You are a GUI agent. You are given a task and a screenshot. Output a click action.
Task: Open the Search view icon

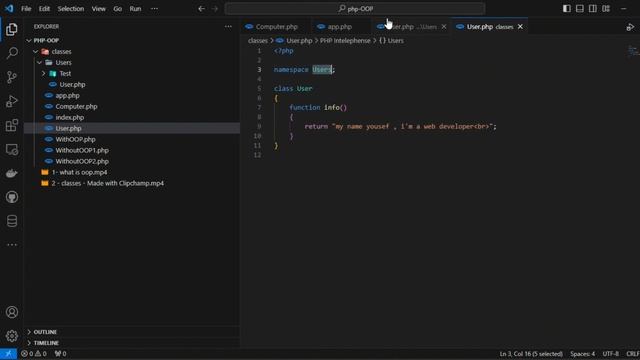tap(12, 53)
